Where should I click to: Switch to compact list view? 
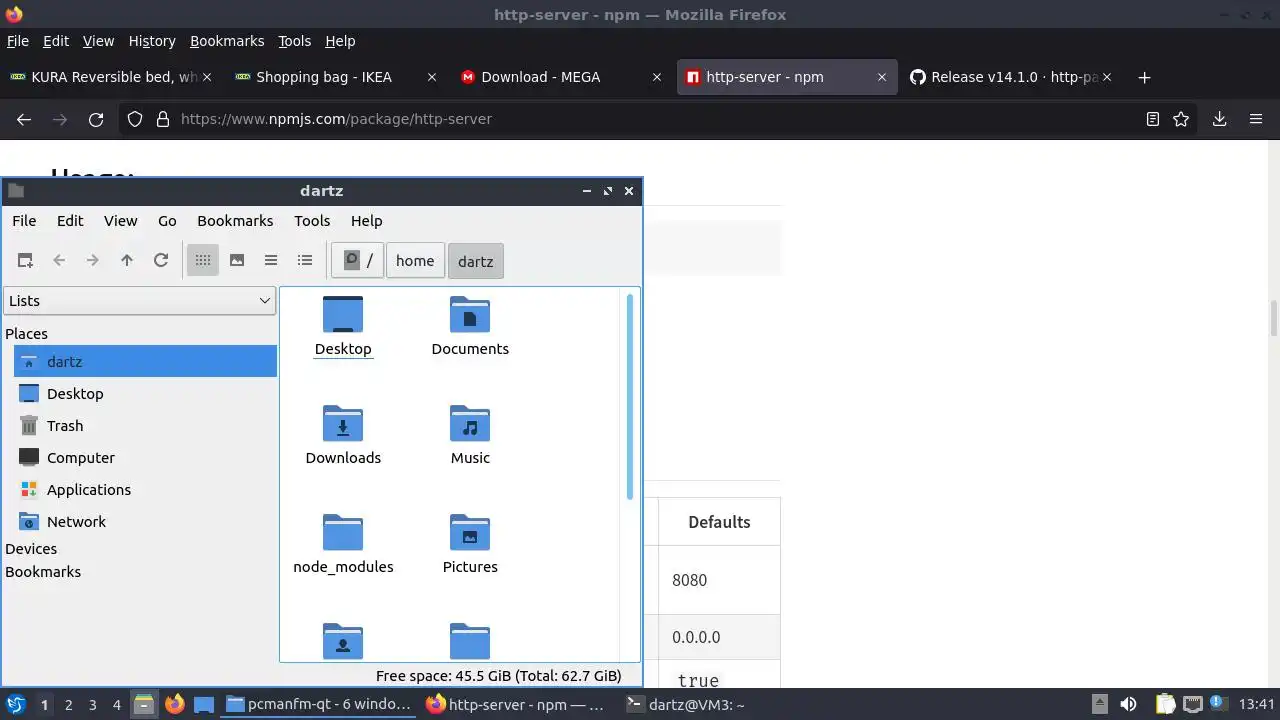pyautogui.click(x=271, y=260)
